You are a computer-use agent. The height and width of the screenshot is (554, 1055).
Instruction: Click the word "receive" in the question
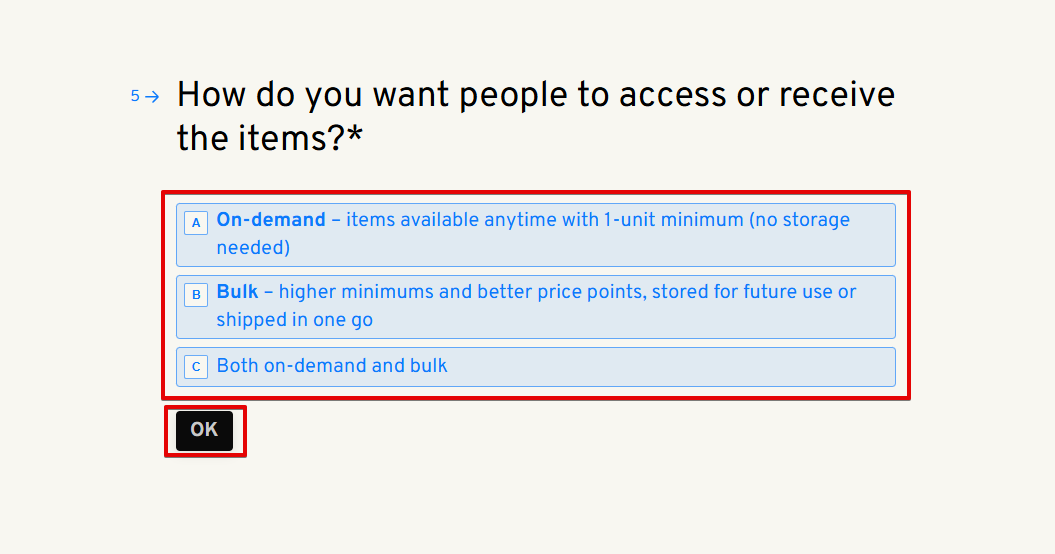[837, 95]
